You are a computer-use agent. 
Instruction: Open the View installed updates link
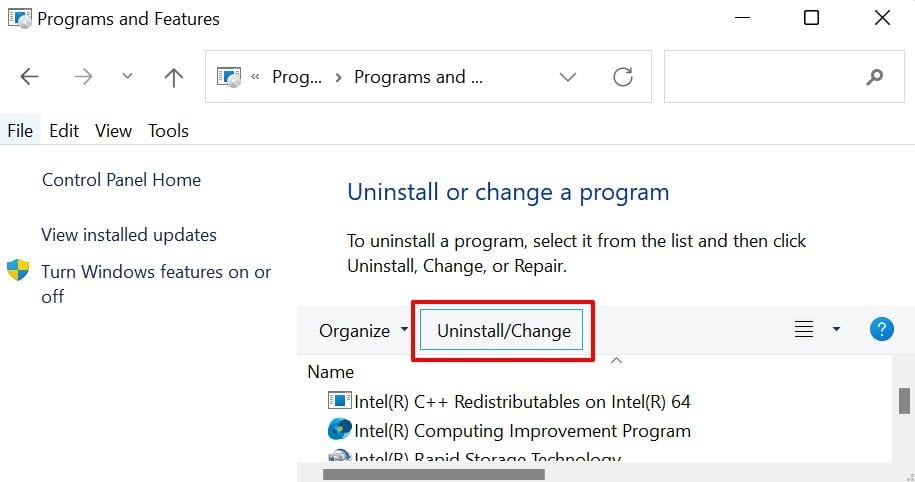point(129,235)
